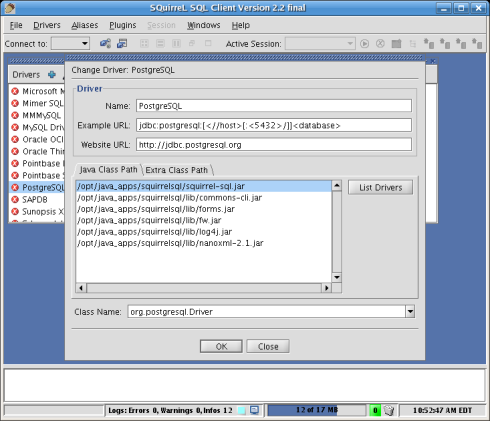Click the red X icon beside Mimer SQL
490x421 pixels.
[15, 103]
